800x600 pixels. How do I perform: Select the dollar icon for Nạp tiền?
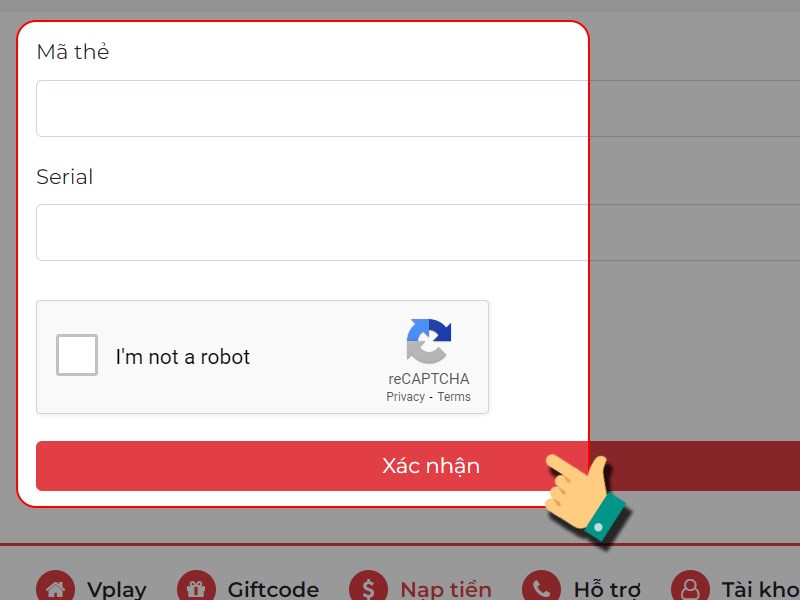pyautogui.click(x=367, y=586)
